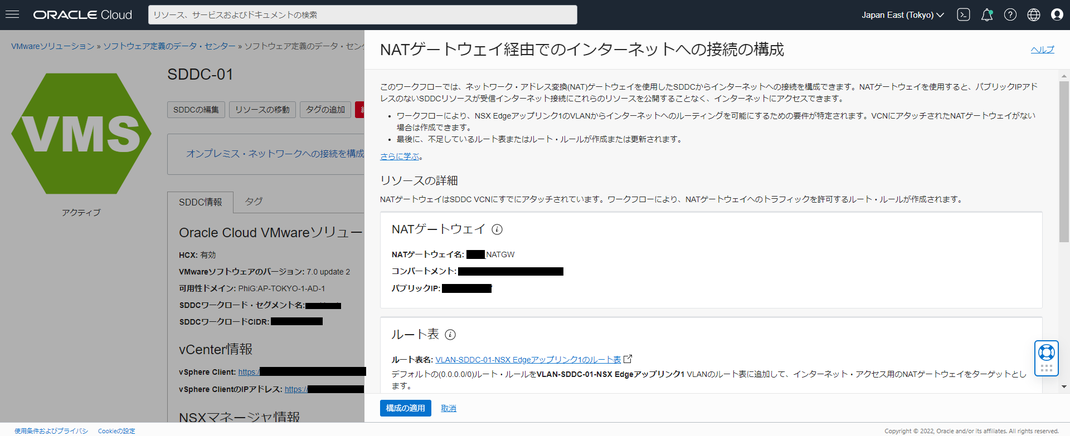Click the NSXマネージャ情報 heading
This screenshot has height=436, width=1070.
coord(239,417)
